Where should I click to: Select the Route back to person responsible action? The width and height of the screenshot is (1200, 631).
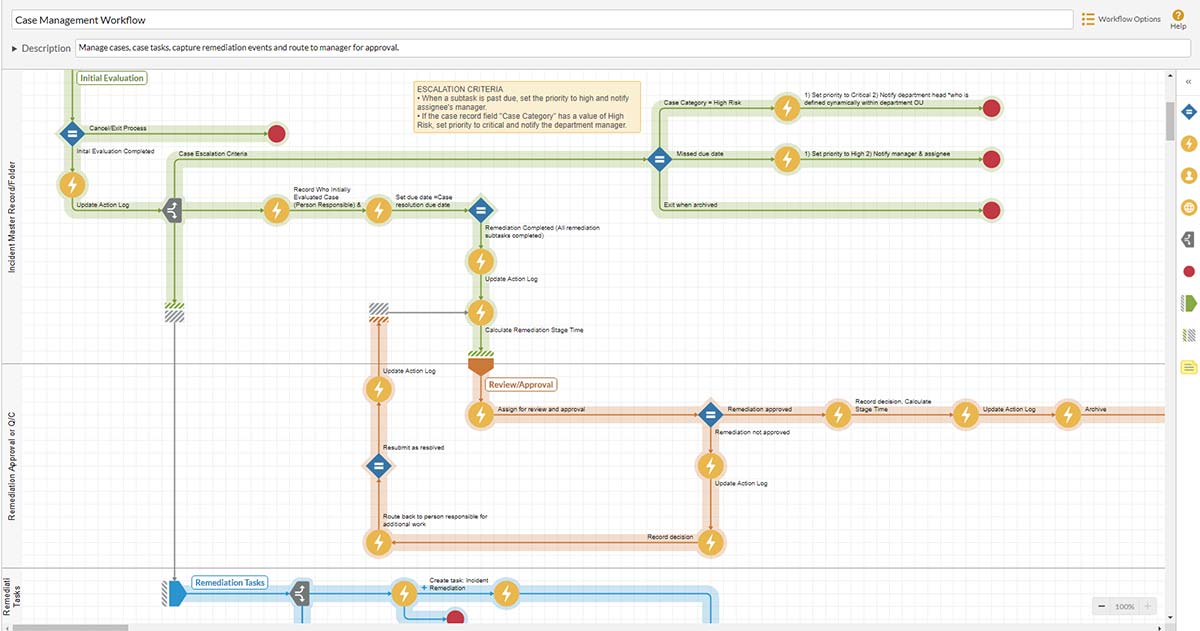click(x=378, y=542)
